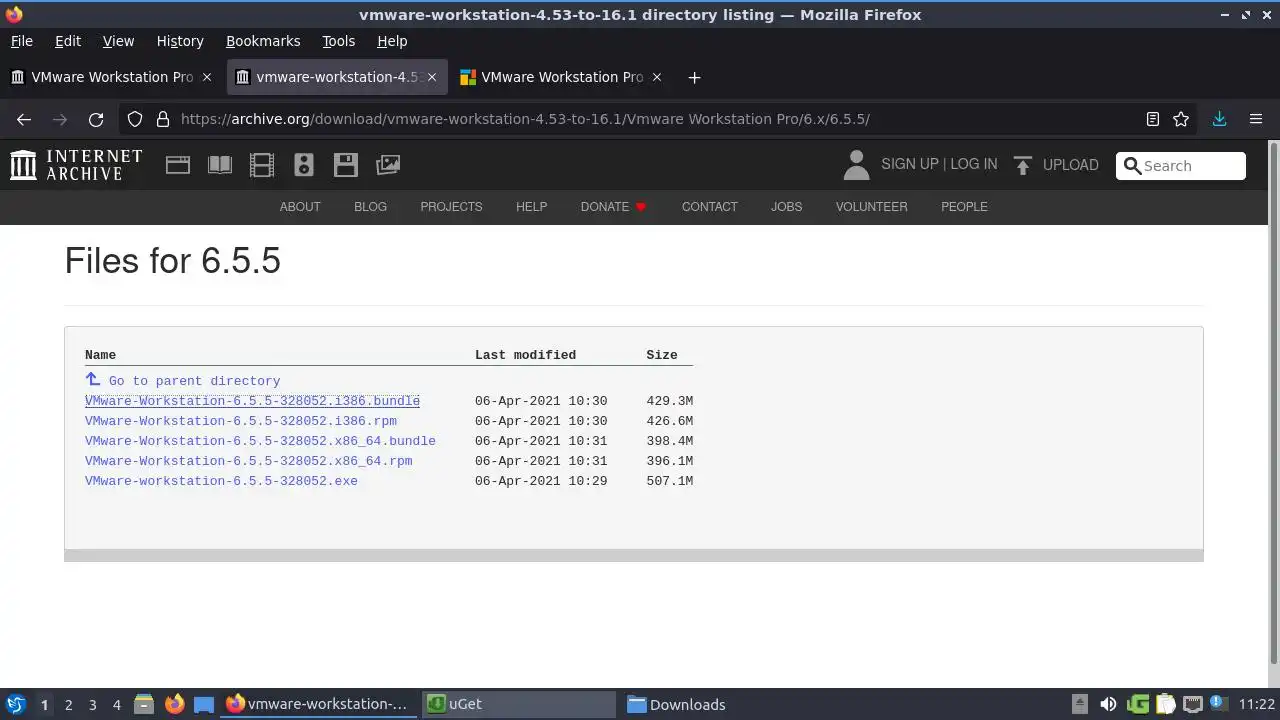Reload the page with the refresh icon
The image size is (1280, 720).
[96, 119]
